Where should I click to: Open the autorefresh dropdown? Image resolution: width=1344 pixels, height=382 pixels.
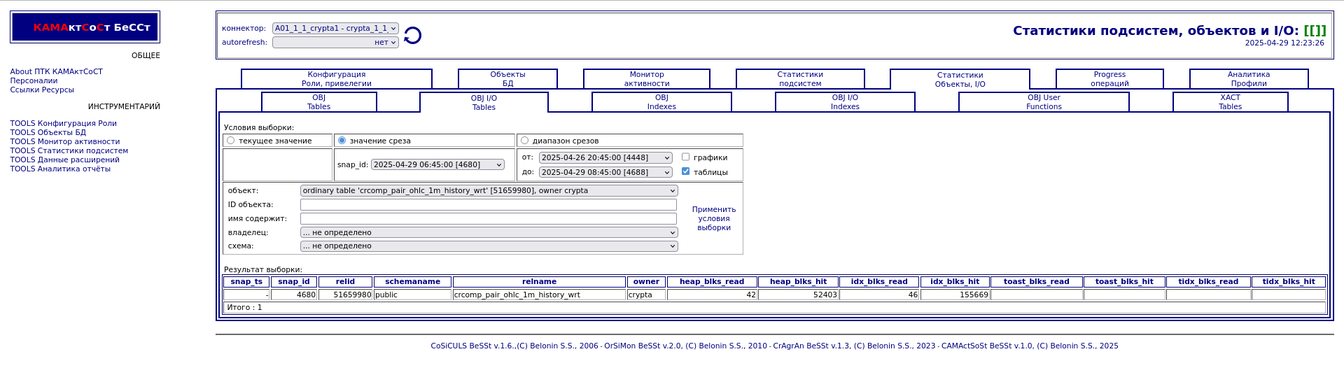pyautogui.click(x=335, y=42)
